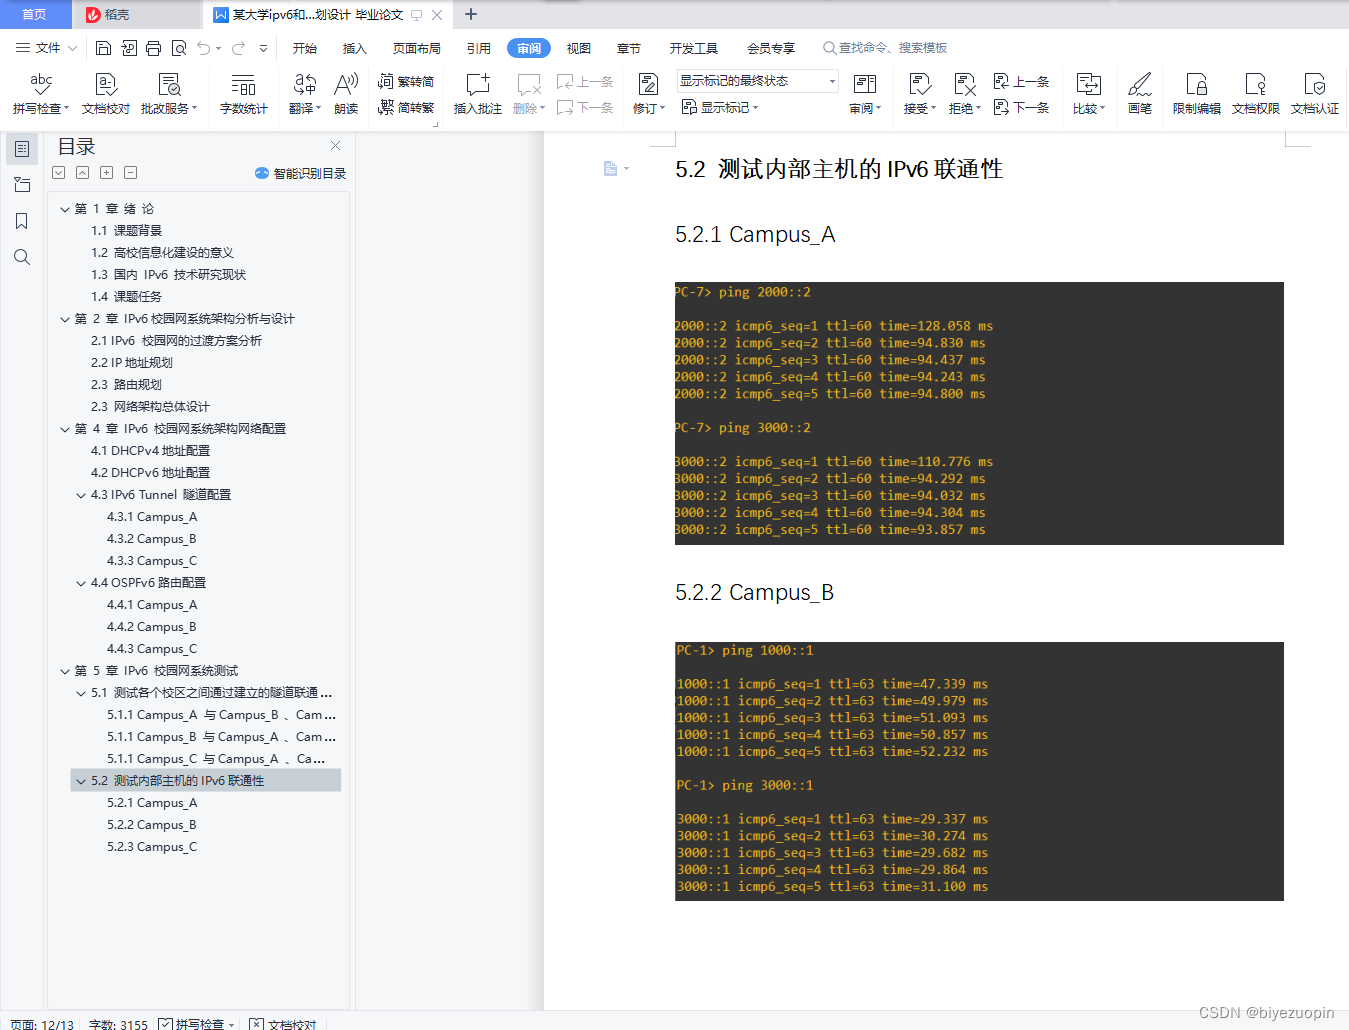
Task: Open bookmark sidebar icon
Action: [22, 221]
